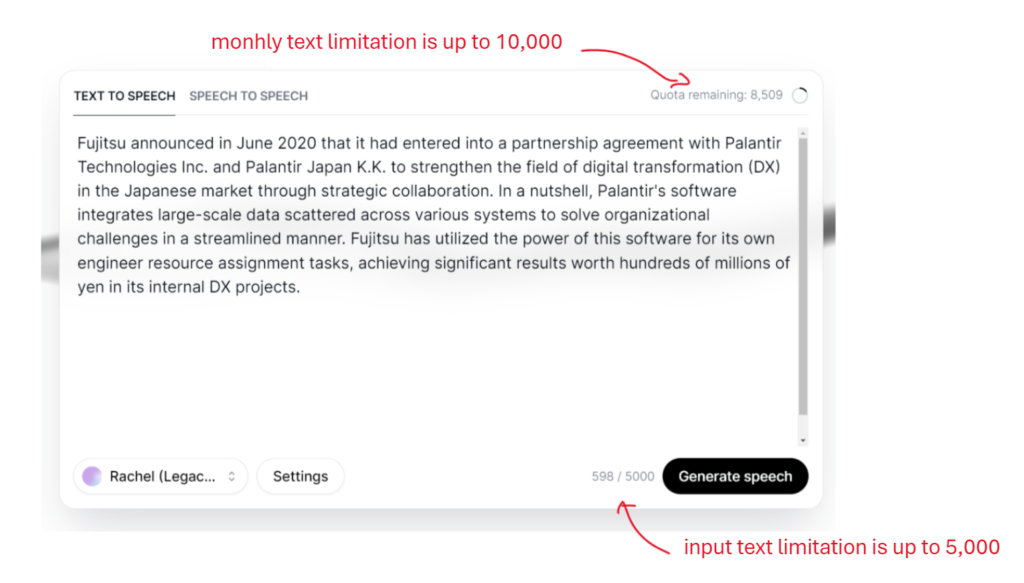Click the Rachel voice gradient avatar icon

92,477
